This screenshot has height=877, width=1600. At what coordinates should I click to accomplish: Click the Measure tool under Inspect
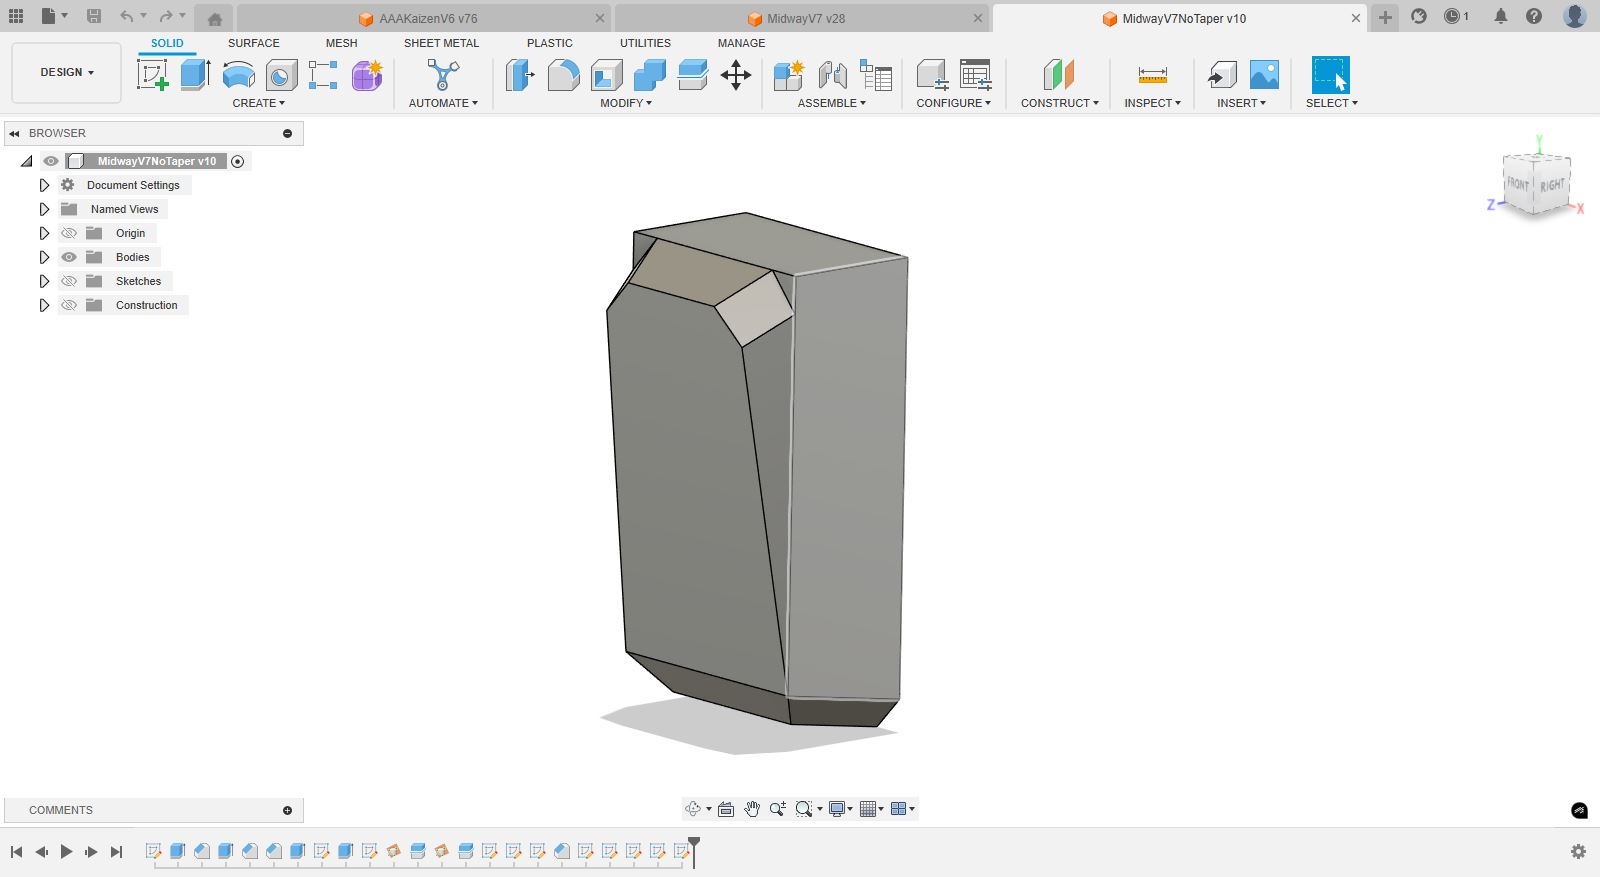1152,75
